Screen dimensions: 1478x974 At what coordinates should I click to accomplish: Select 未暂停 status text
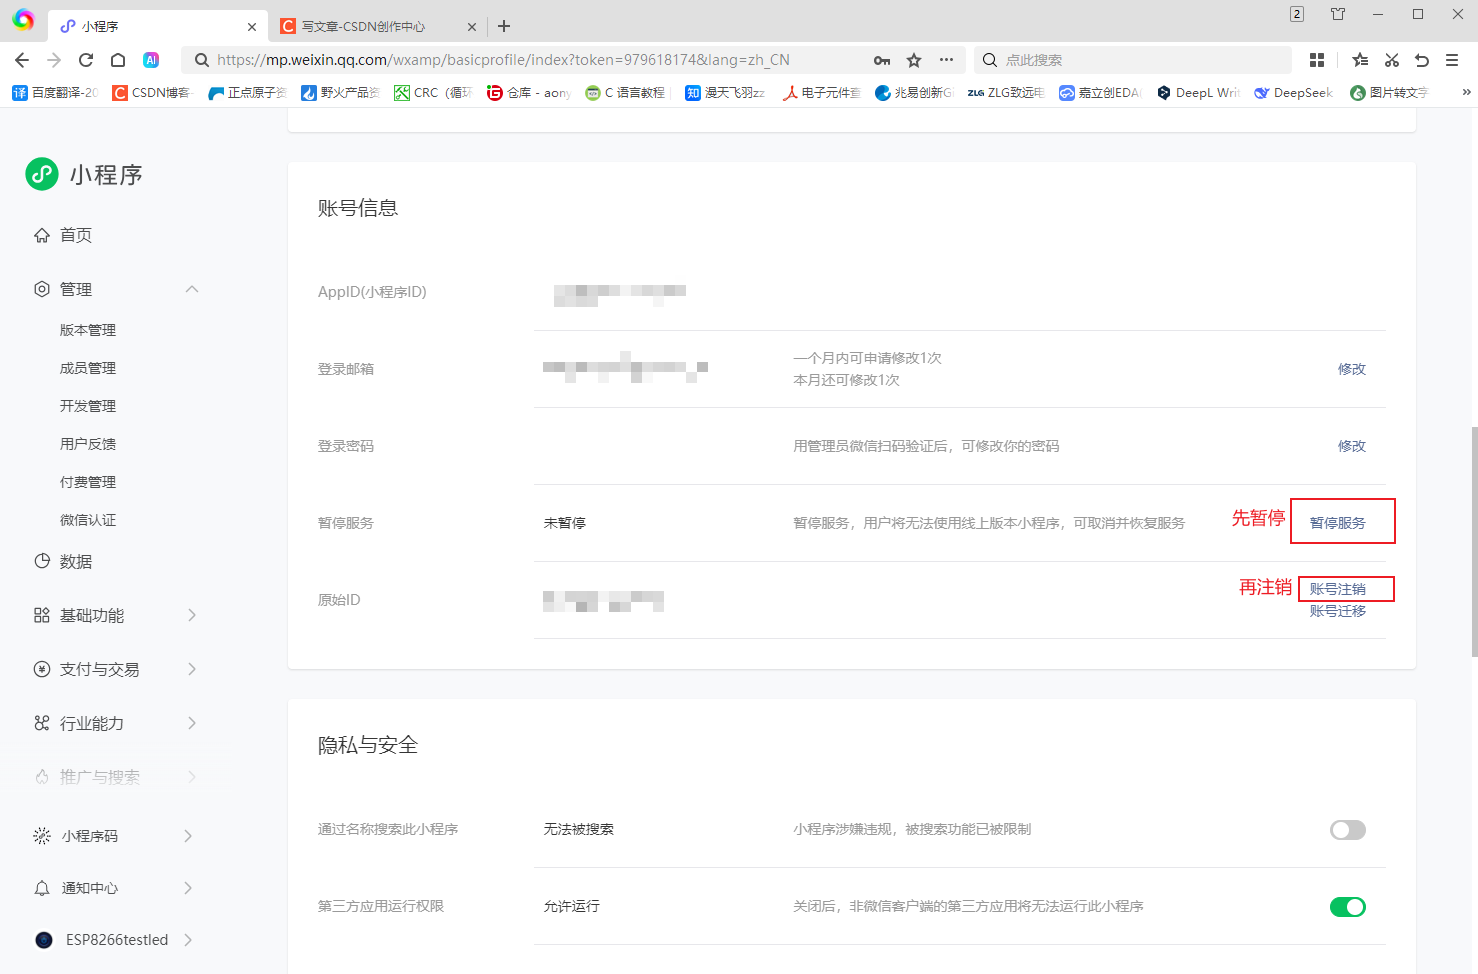coord(565,523)
